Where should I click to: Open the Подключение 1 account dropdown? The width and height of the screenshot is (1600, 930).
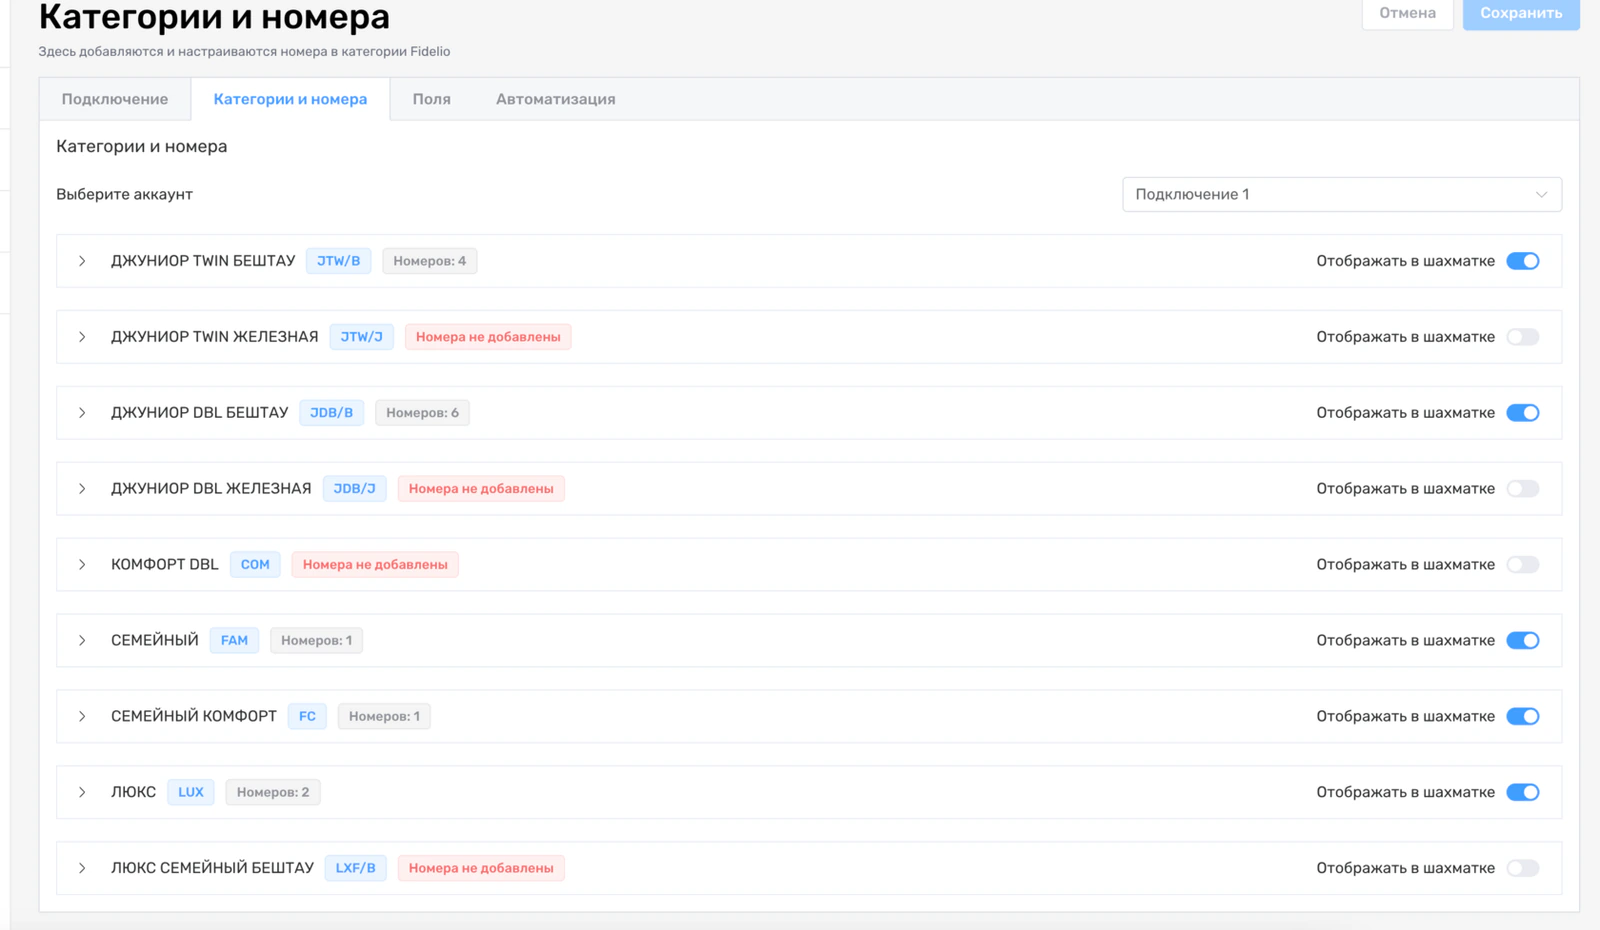(x=1341, y=195)
